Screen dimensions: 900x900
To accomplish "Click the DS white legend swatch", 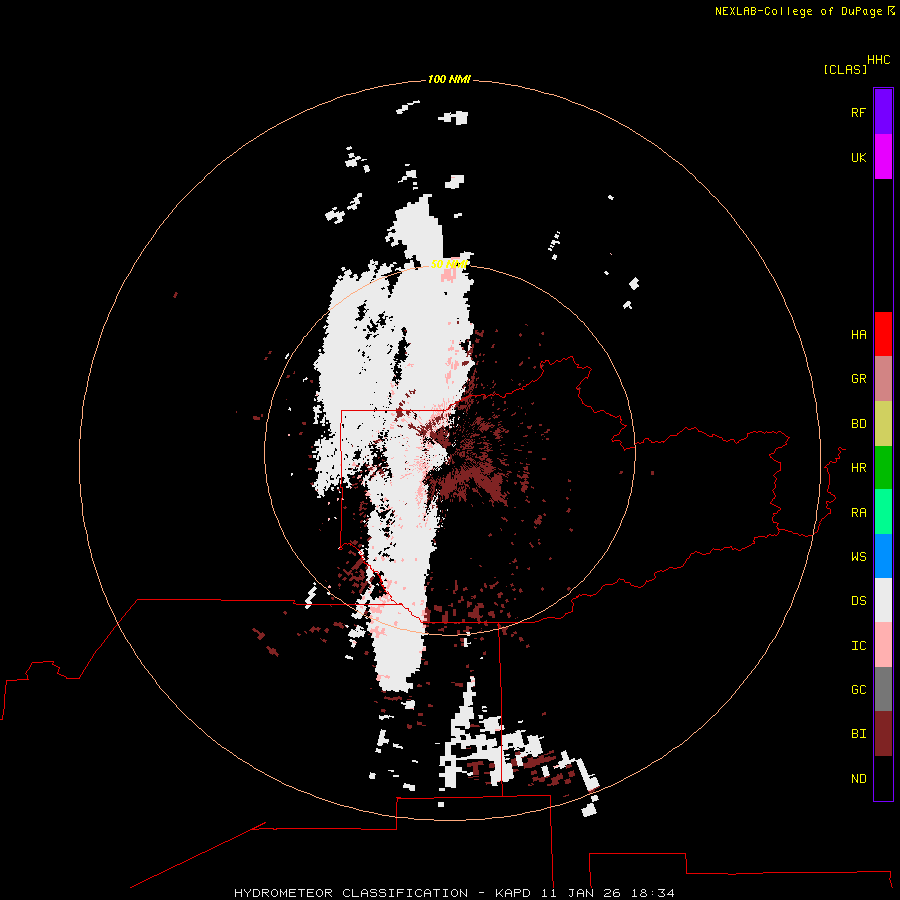I will [x=883, y=600].
